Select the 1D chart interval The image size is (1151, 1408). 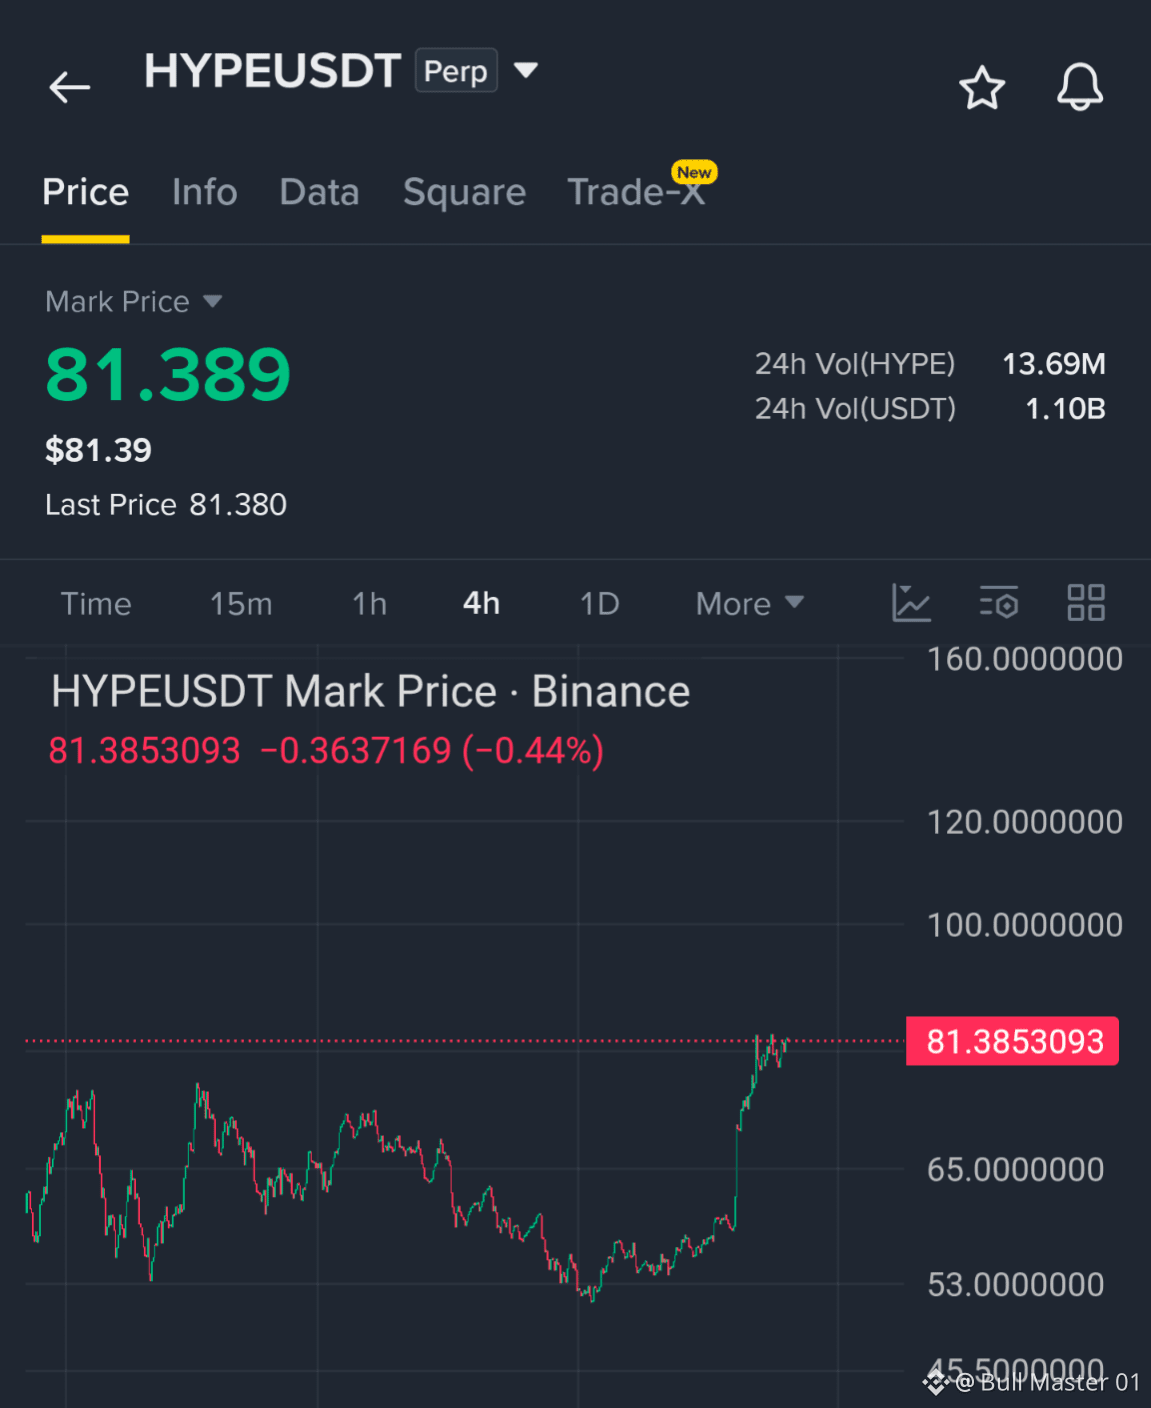[x=600, y=604]
